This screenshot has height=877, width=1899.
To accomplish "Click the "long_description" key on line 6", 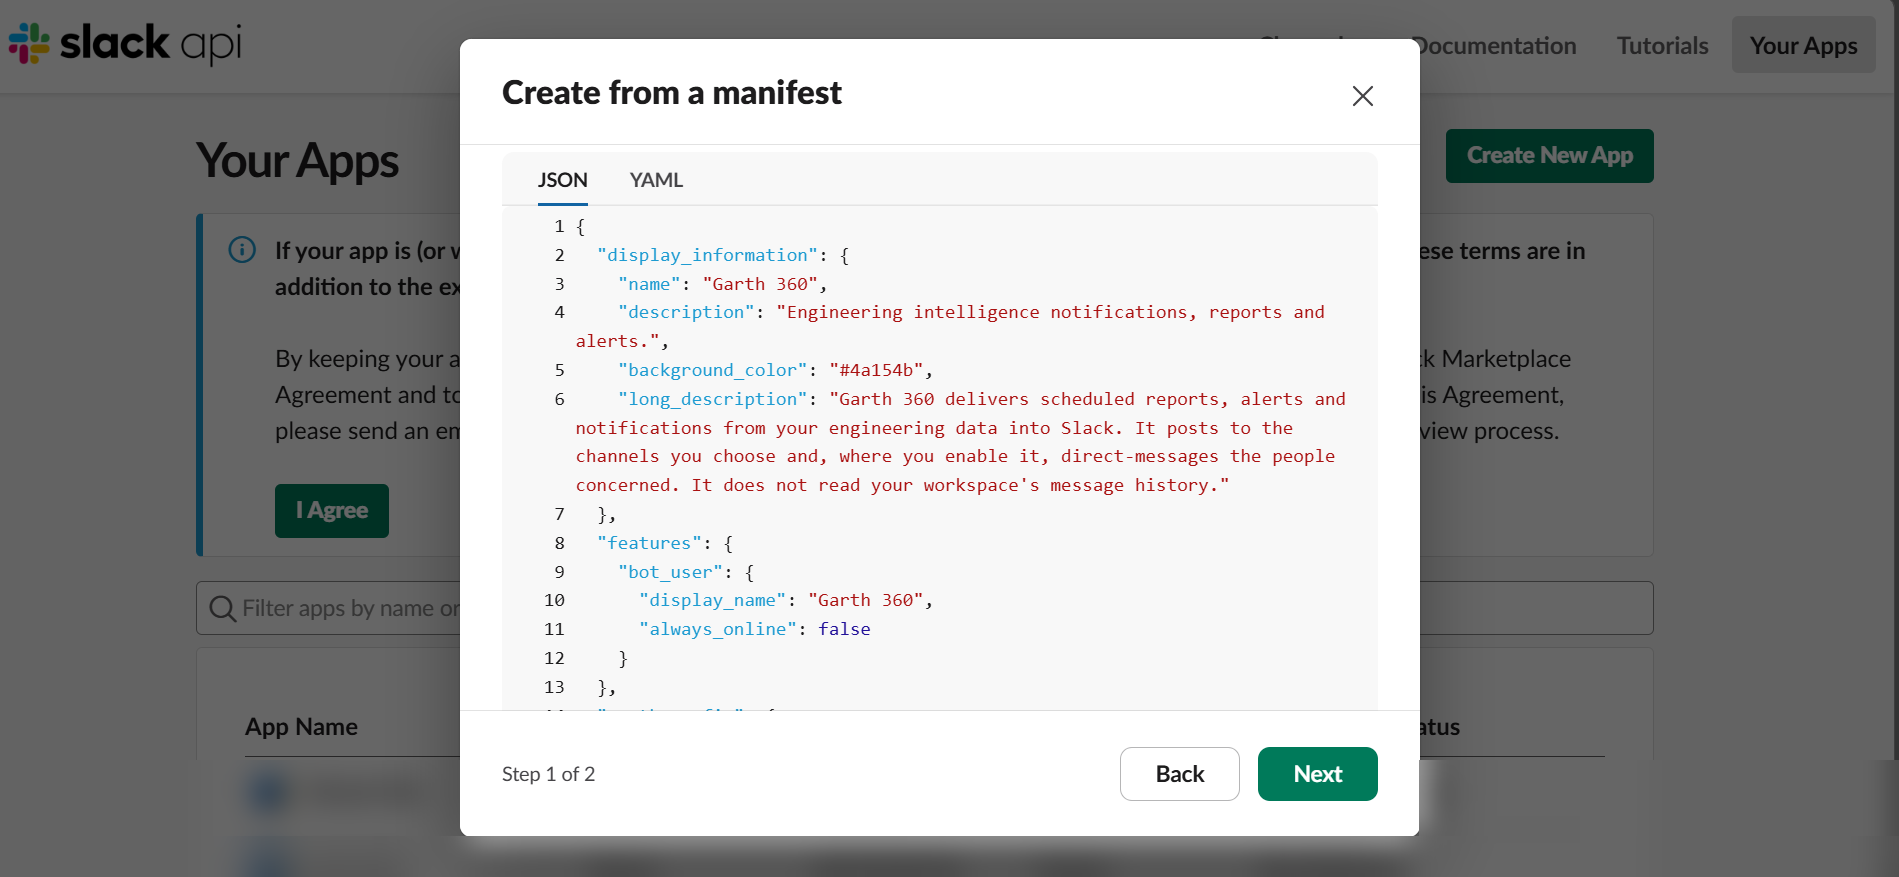I will tap(712, 399).
